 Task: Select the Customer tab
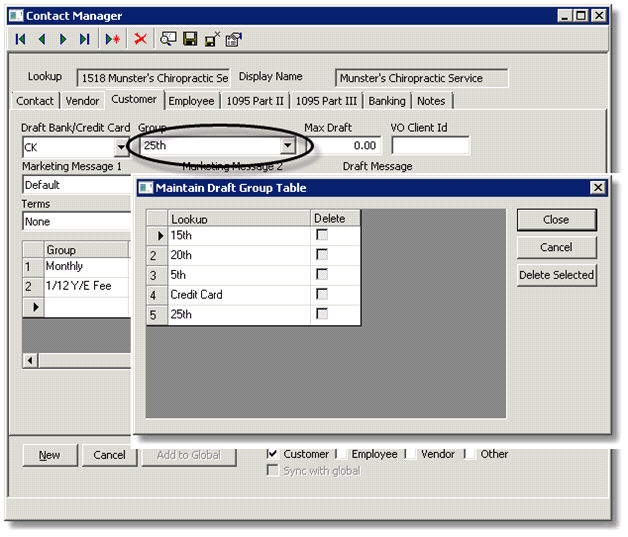(x=134, y=99)
